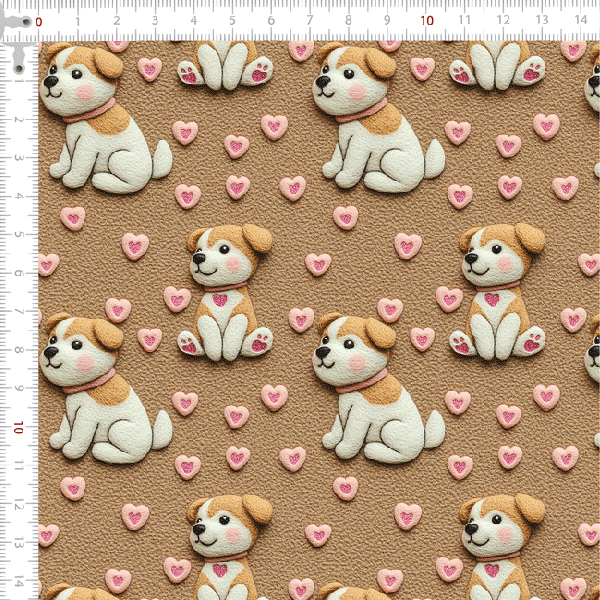600x600 pixels.
Task: Click number 6 on the horizontal ruler
Action: coord(271,21)
